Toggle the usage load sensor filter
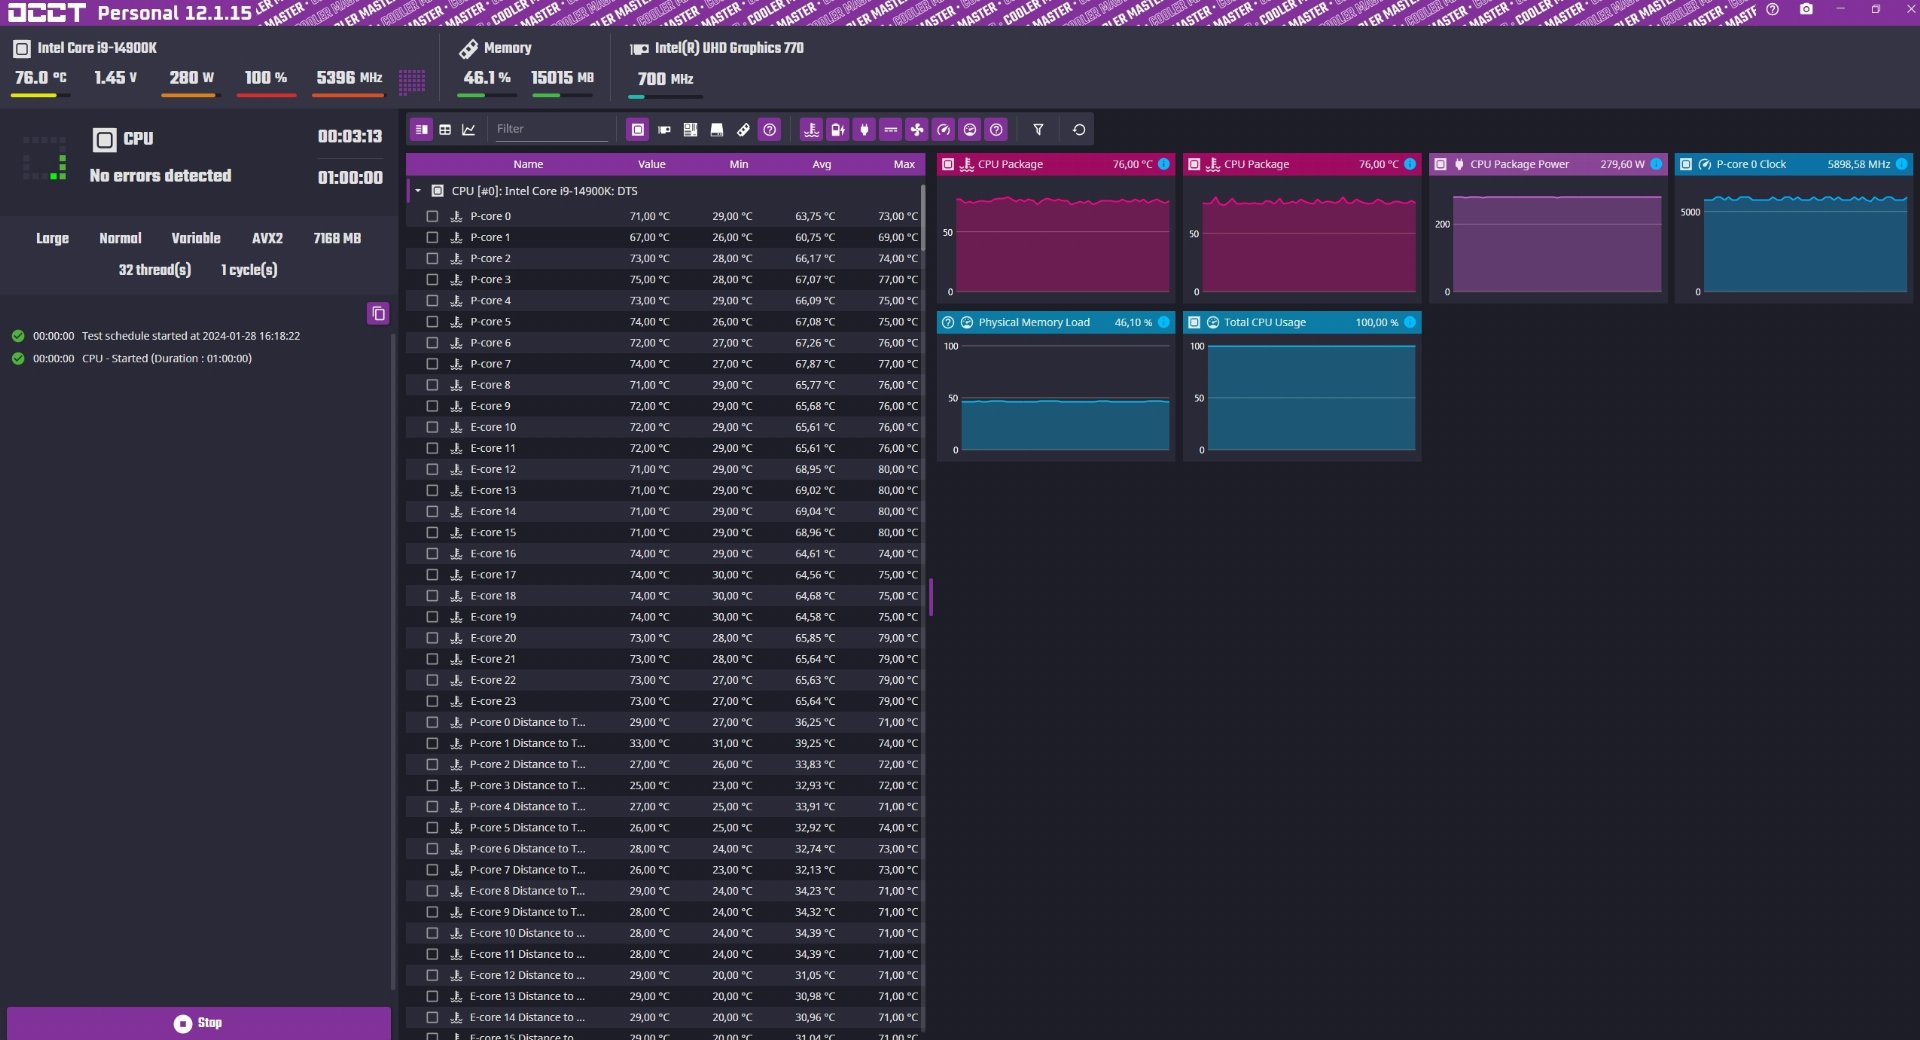 [x=969, y=130]
